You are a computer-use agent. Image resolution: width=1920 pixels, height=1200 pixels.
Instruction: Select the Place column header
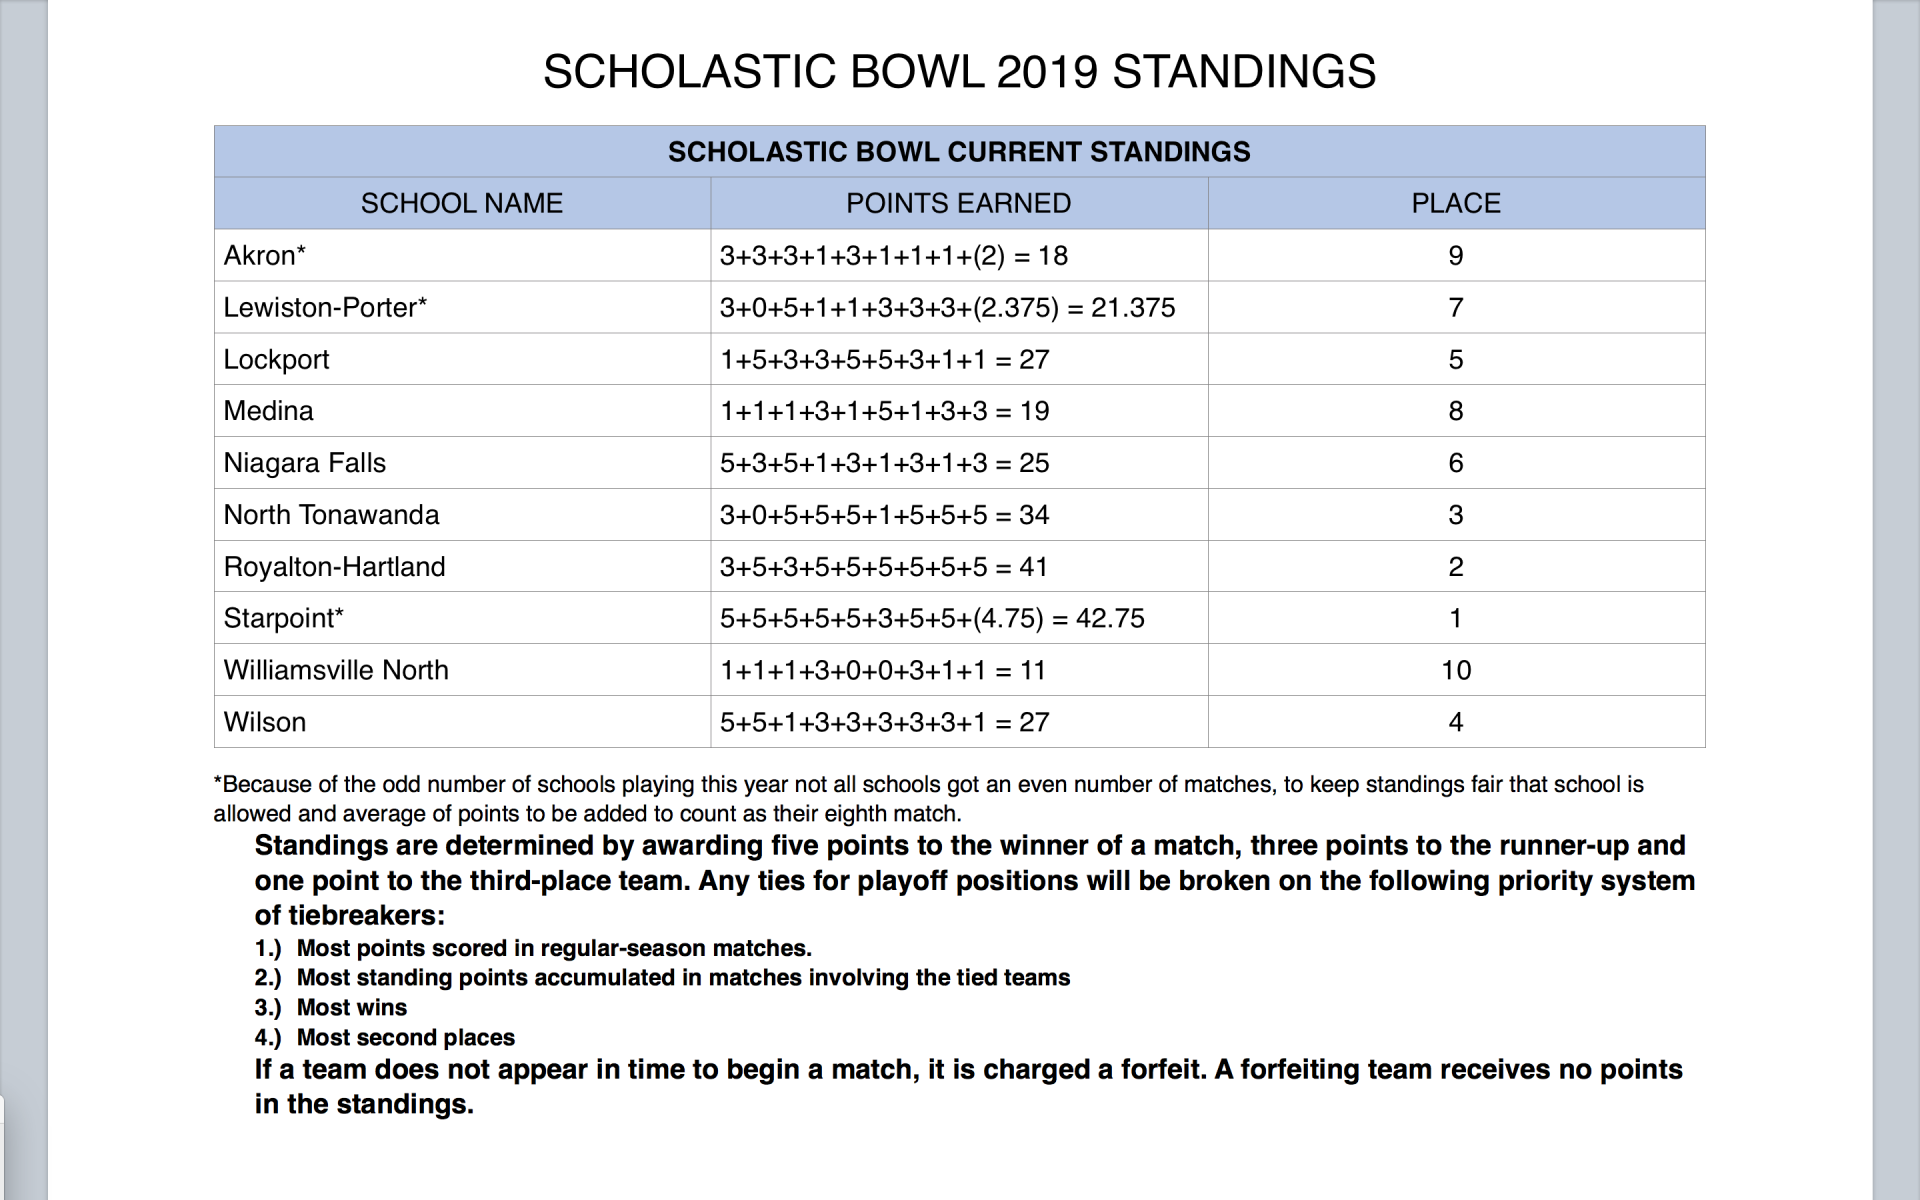click(1455, 204)
